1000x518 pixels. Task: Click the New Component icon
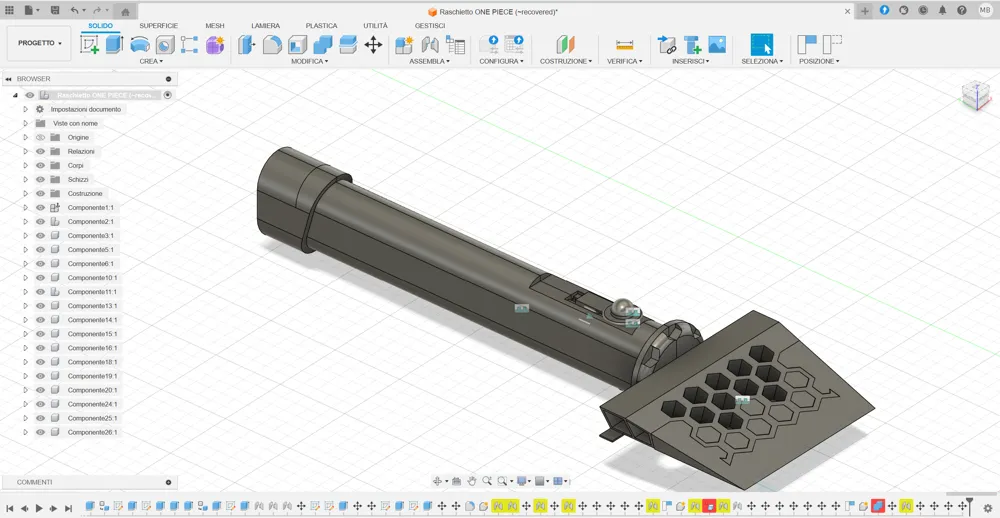pyautogui.click(x=404, y=45)
